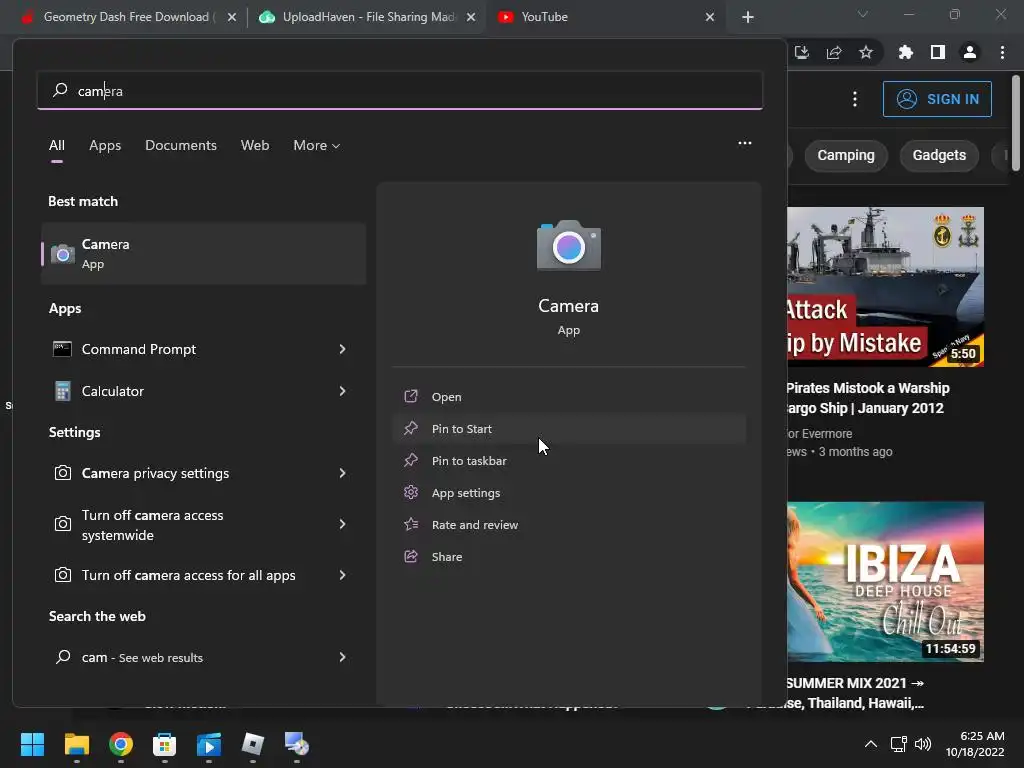Choose Pin to taskbar action
Screen dimensions: 1024x768
point(569,460)
